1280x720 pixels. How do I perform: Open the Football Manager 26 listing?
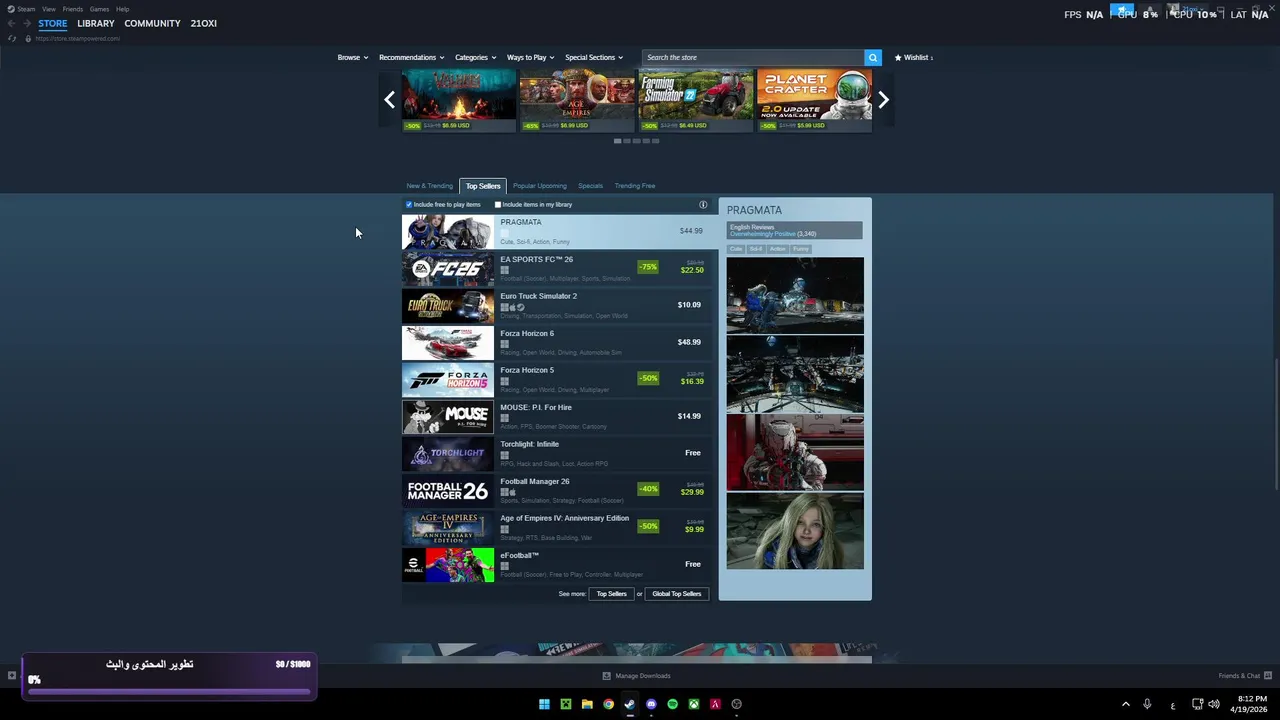[x=559, y=491]
